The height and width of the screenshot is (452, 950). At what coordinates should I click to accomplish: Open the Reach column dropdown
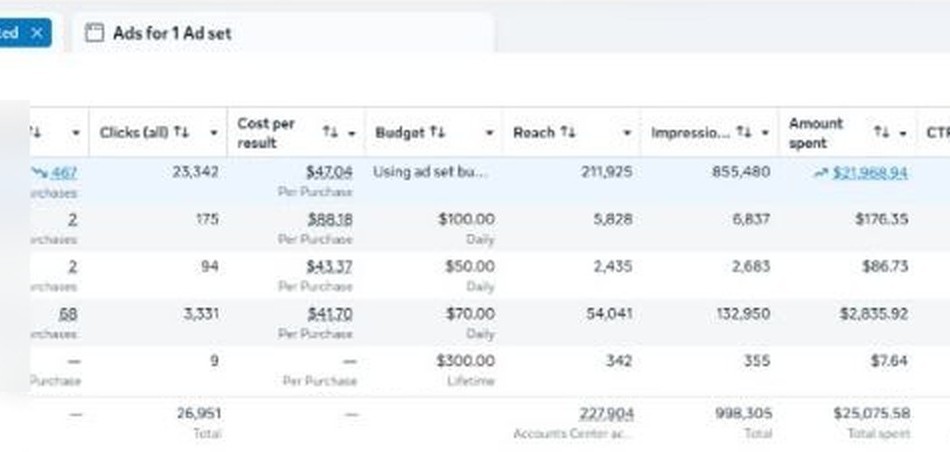pos(627,133)
